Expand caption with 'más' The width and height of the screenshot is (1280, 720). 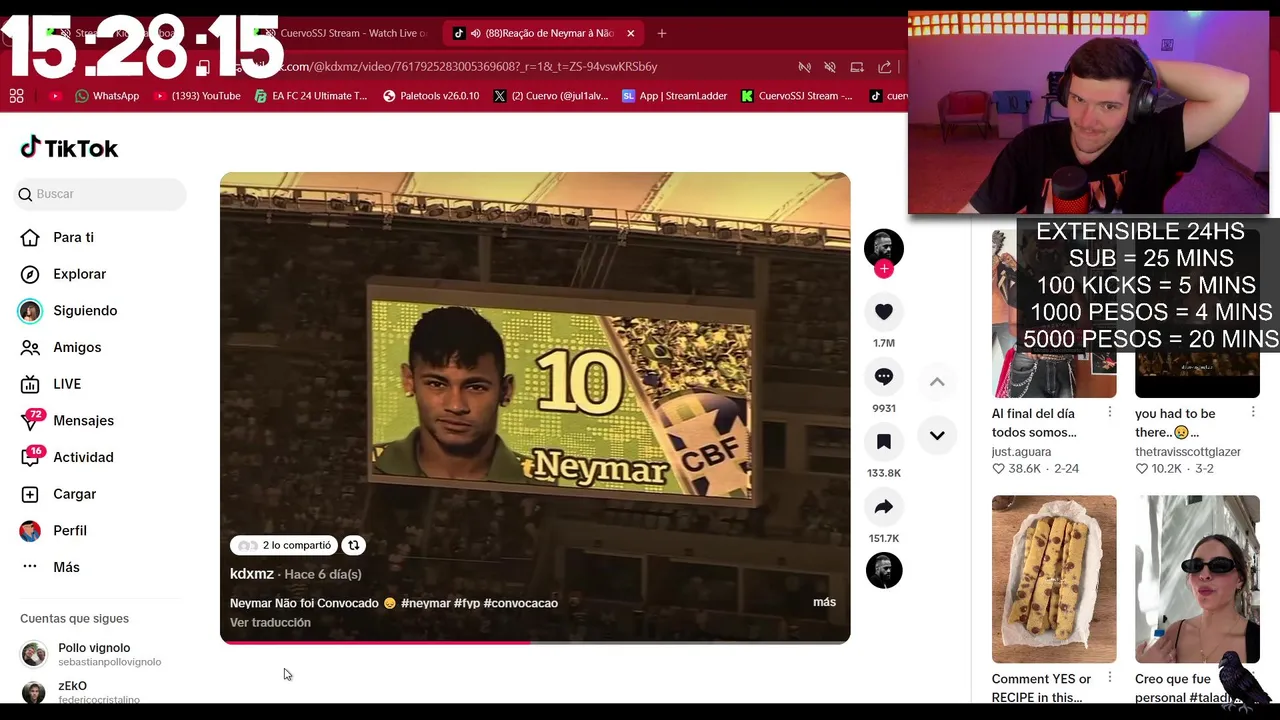tap(824, 602)
